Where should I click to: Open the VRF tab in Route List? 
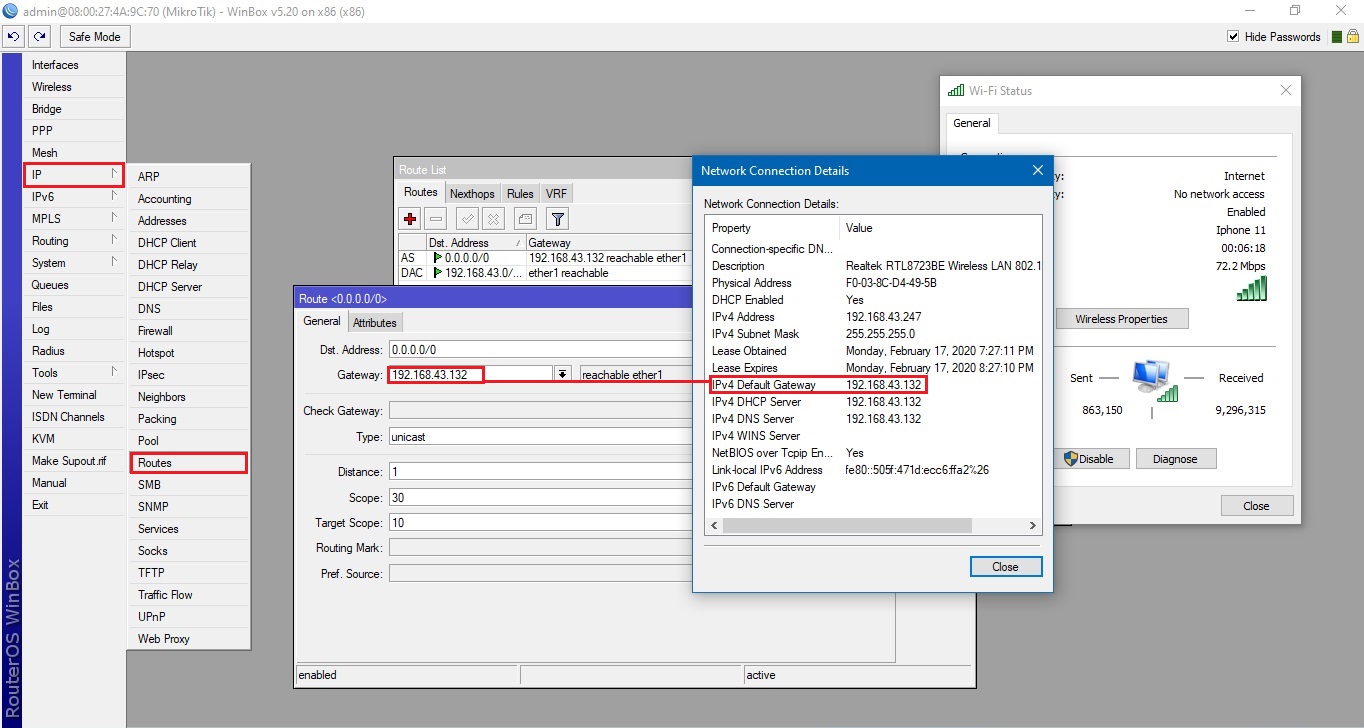point(557,193)
